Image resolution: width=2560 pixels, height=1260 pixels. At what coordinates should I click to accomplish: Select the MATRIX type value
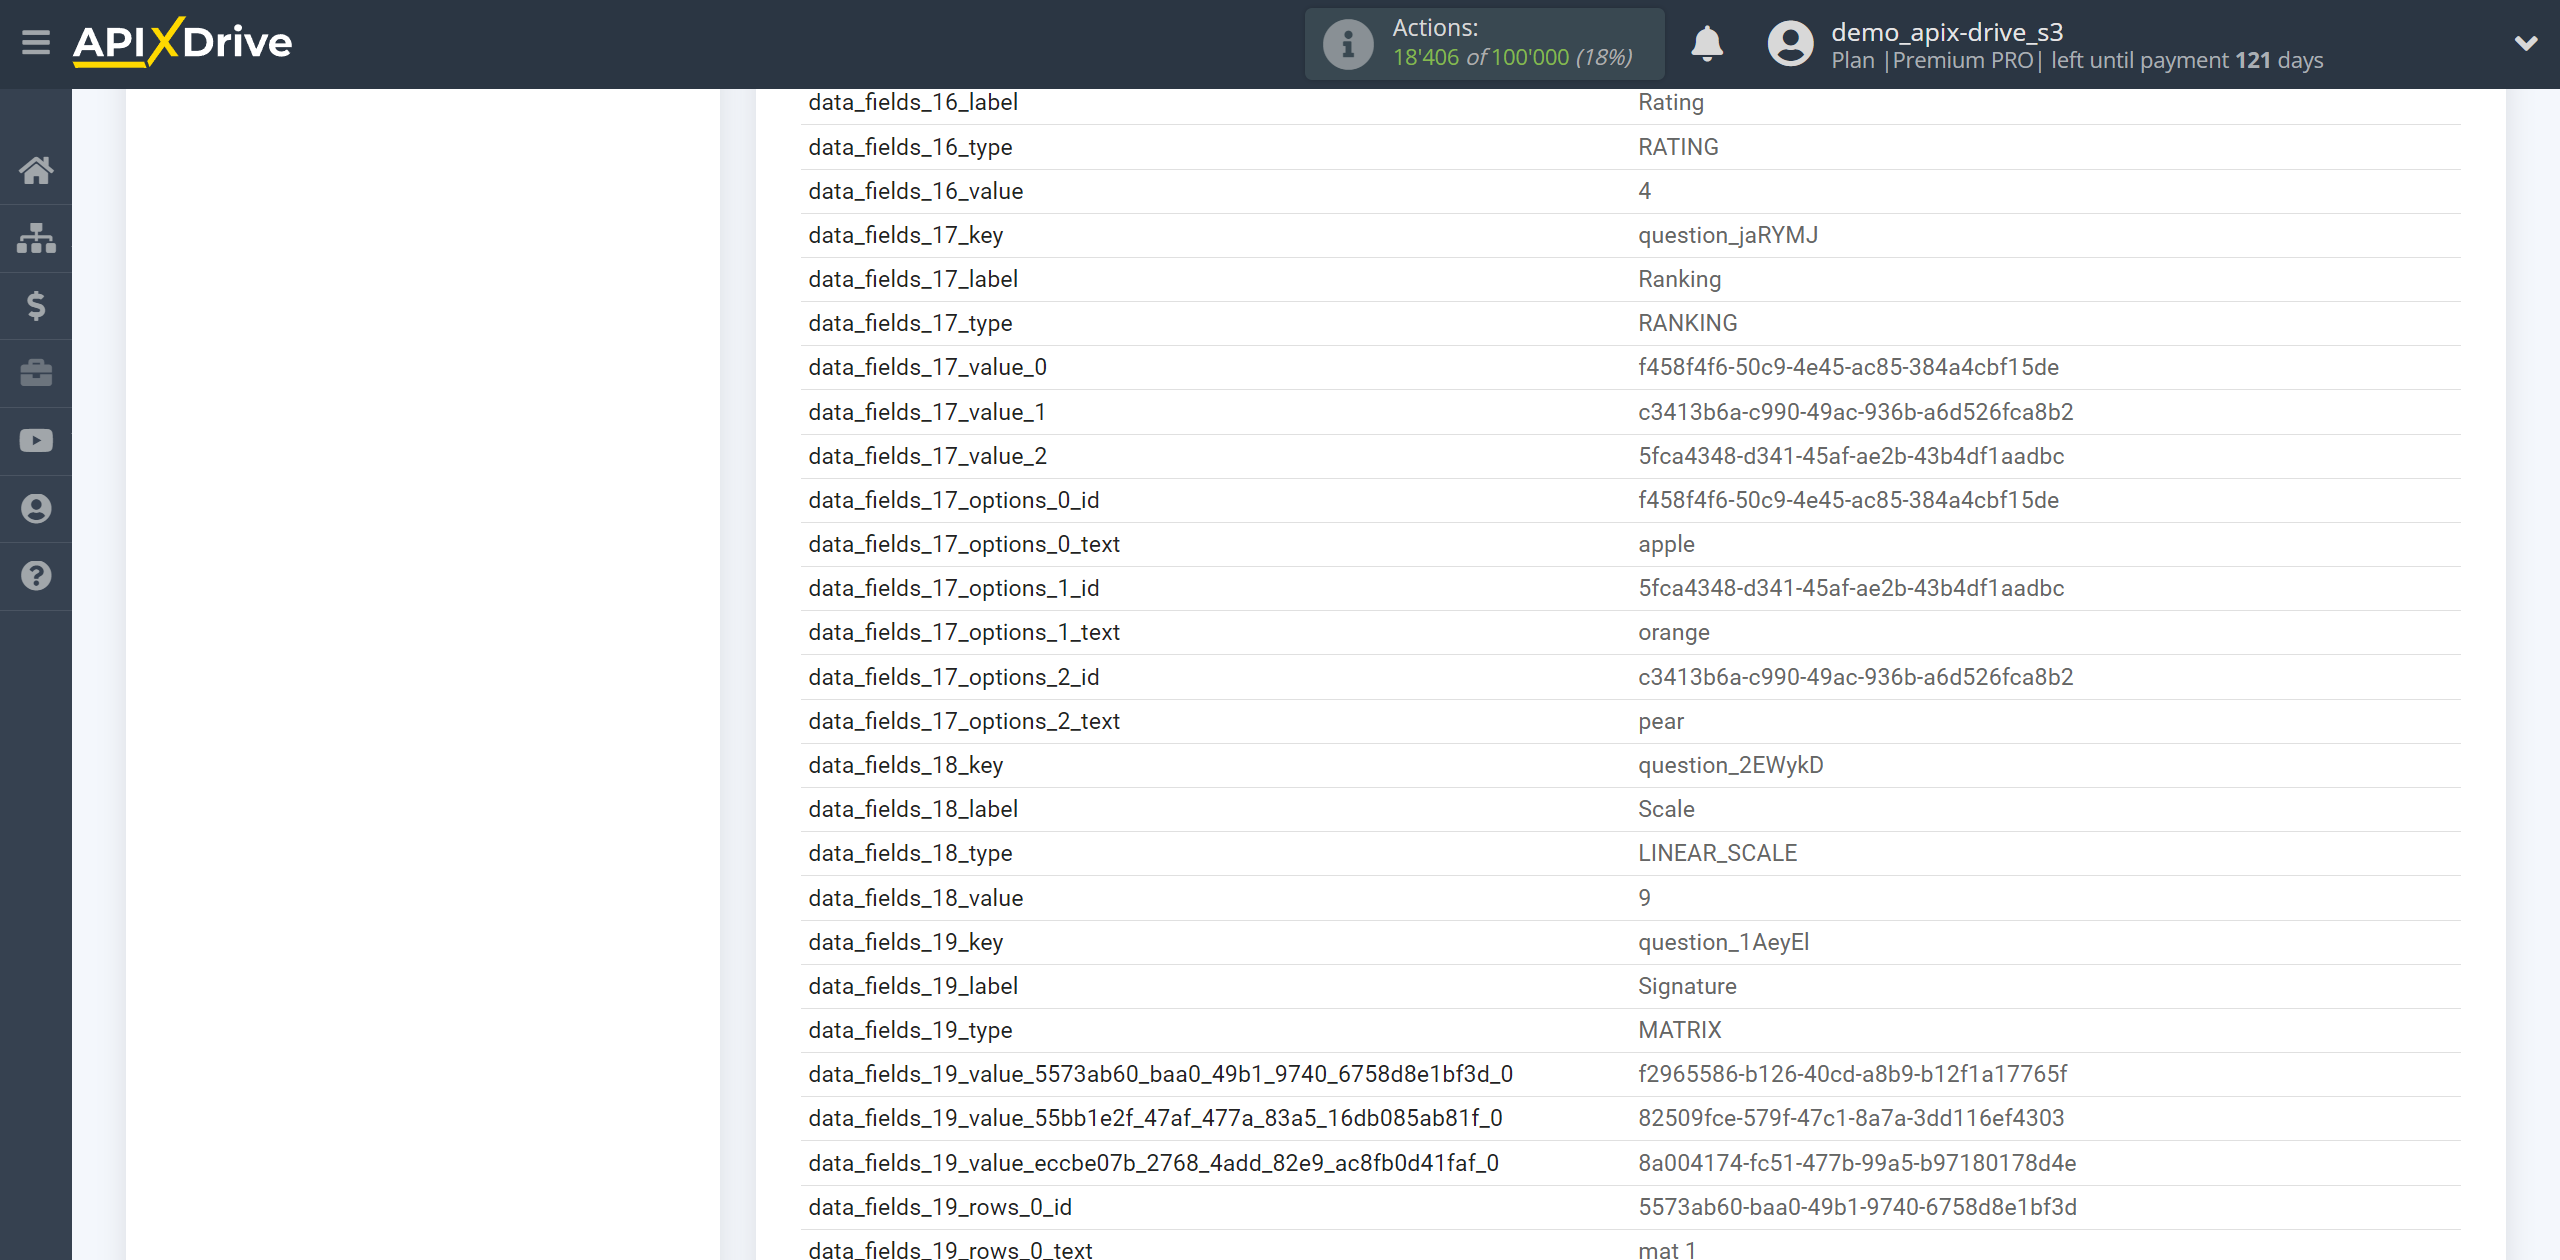[1679, 1030]
